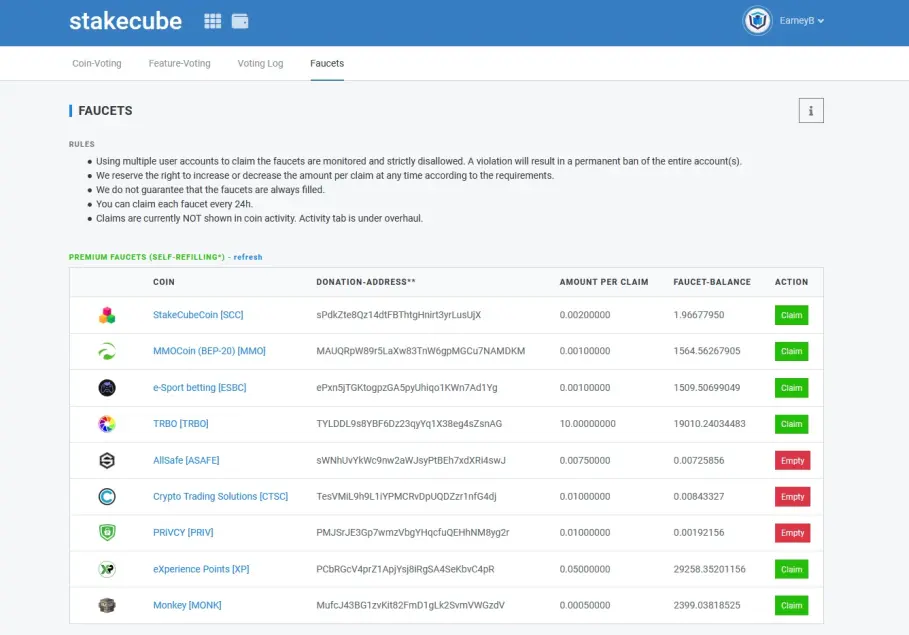
Task: Click the info button beside Faucets heading
Action: click(811, 111)
